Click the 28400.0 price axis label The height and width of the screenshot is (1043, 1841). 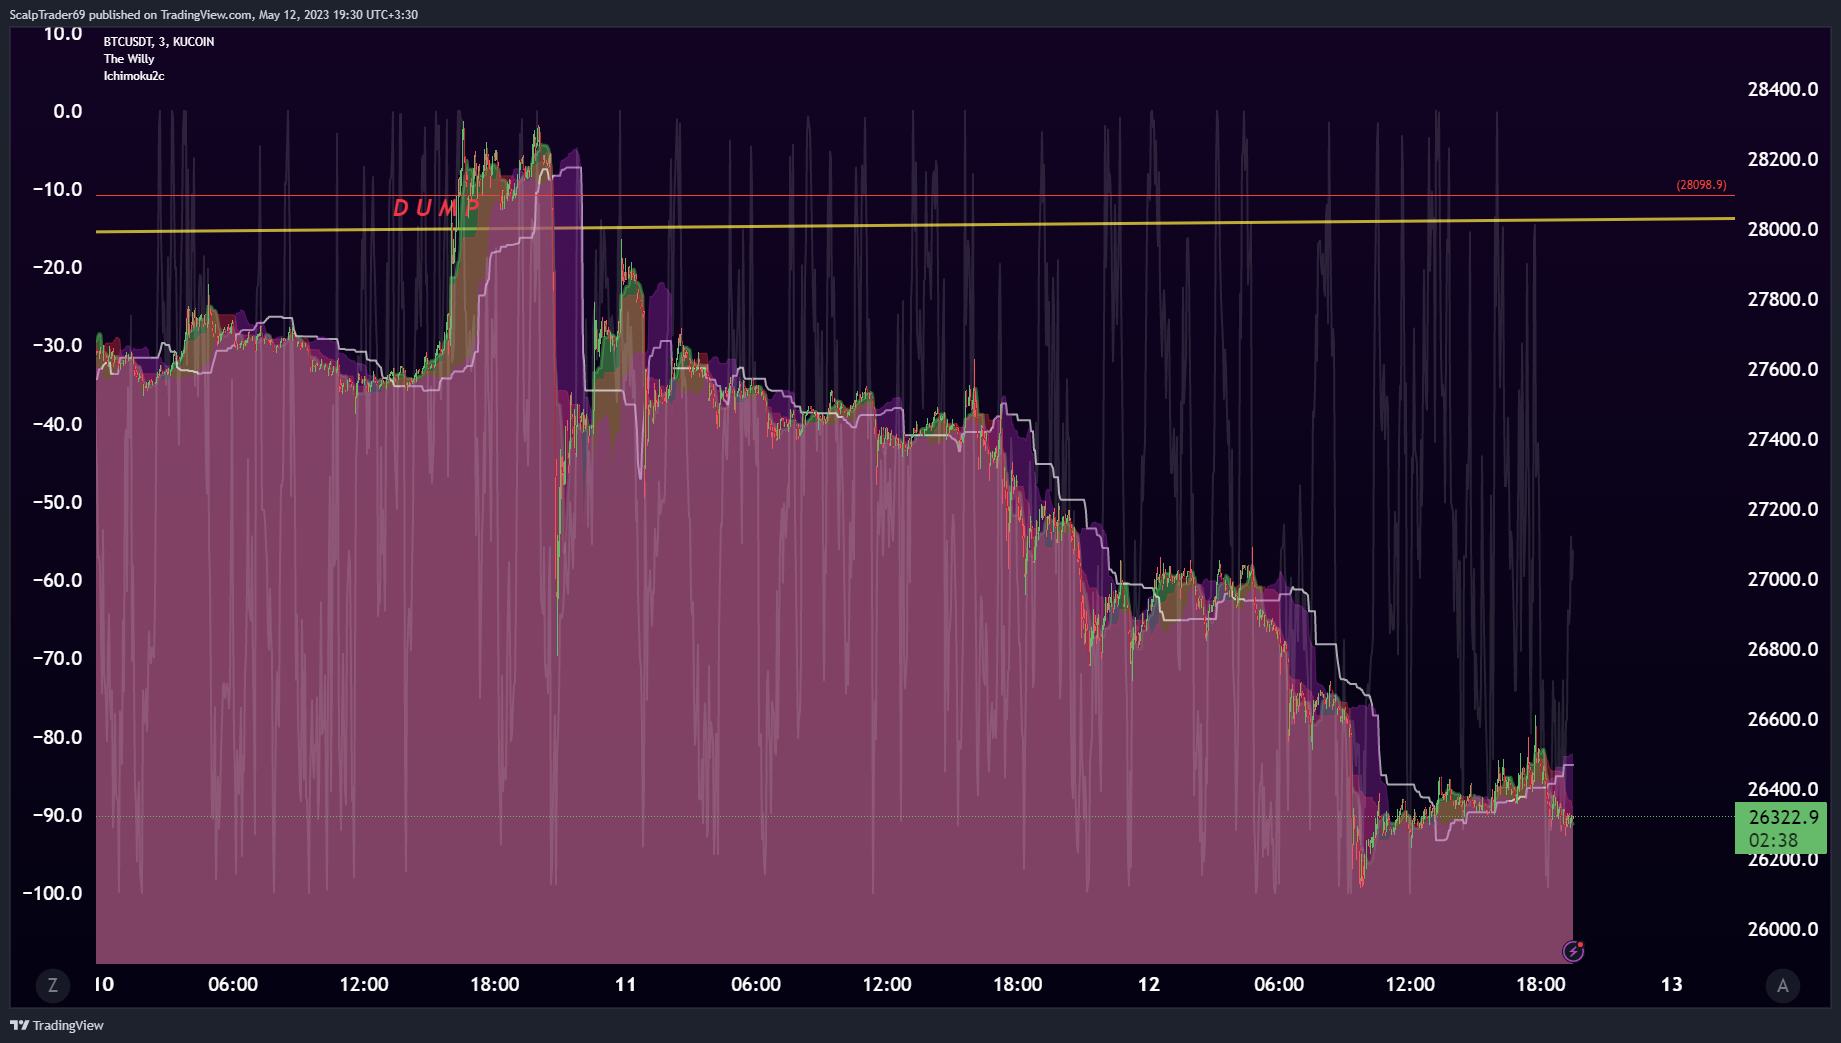(1783, 89)
